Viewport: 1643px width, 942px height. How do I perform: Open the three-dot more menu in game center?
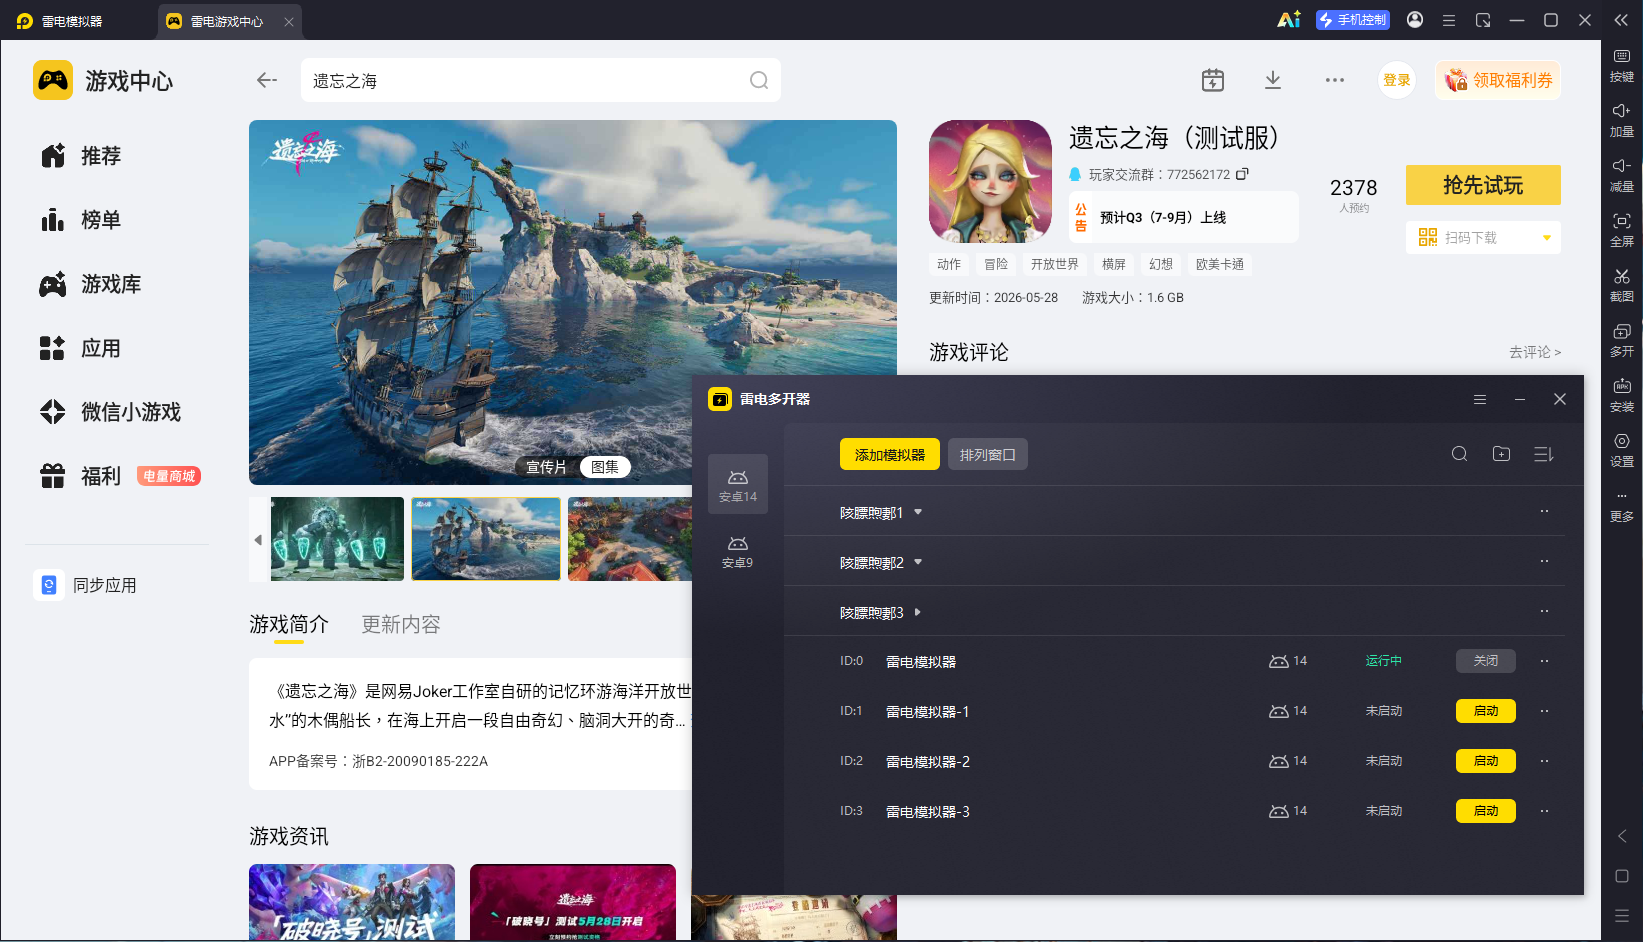point(1335,80)
